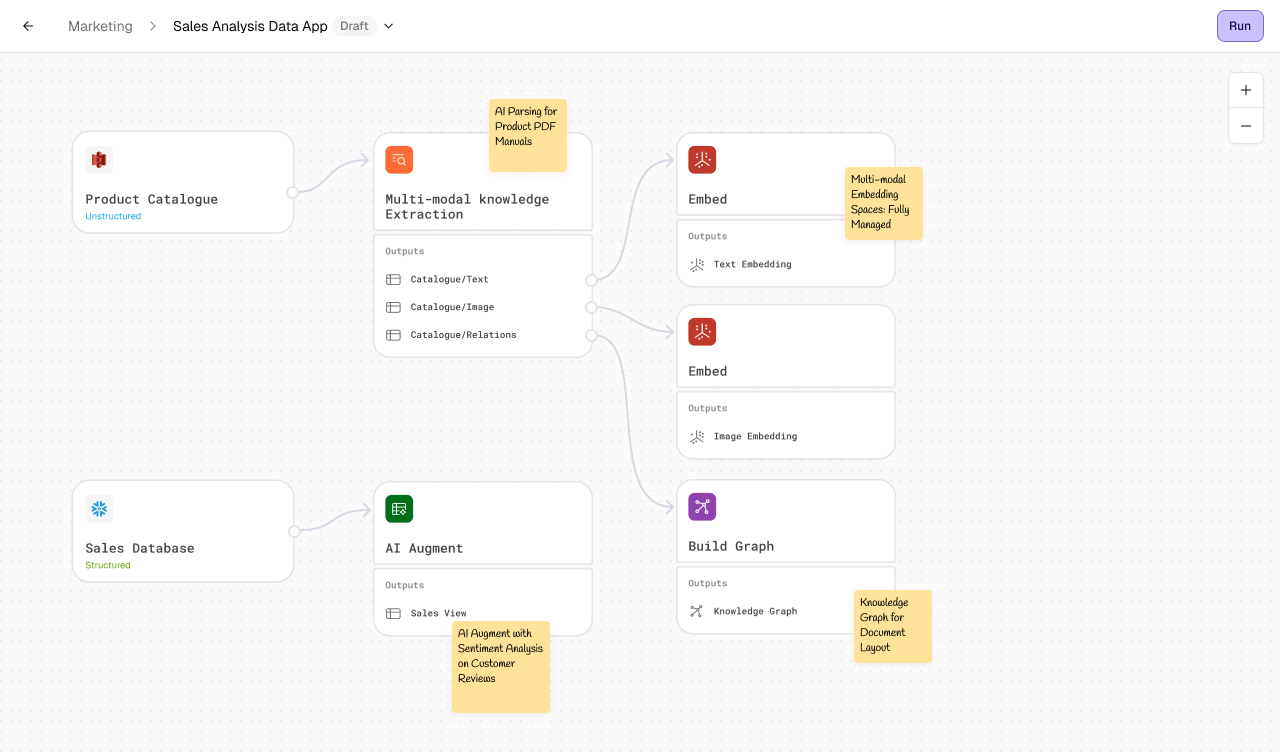Select the Sales Analysis Data App title
This screenshot has height=752, width=1280.
coord(249,26)
